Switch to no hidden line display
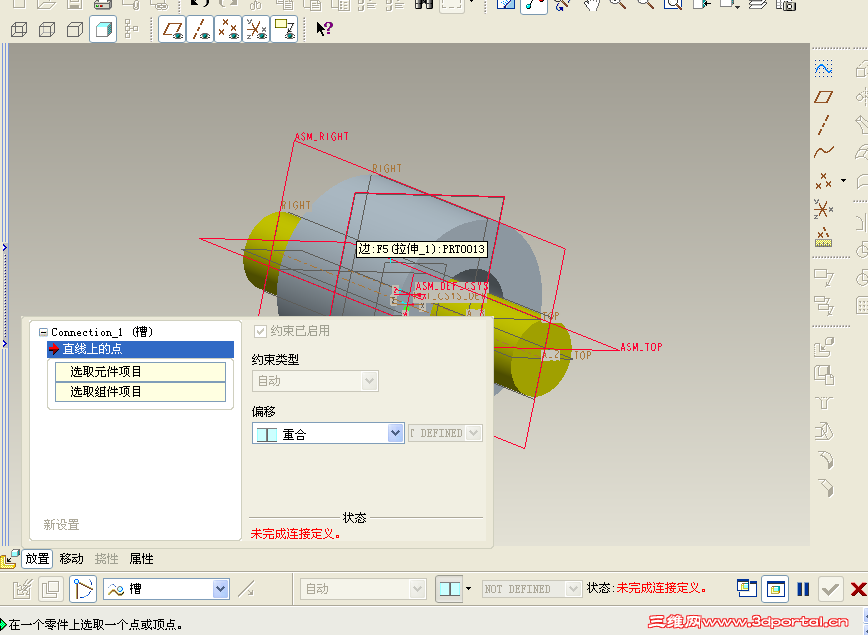The width and height of the screenshot is (868, 635). coord(75,29)
